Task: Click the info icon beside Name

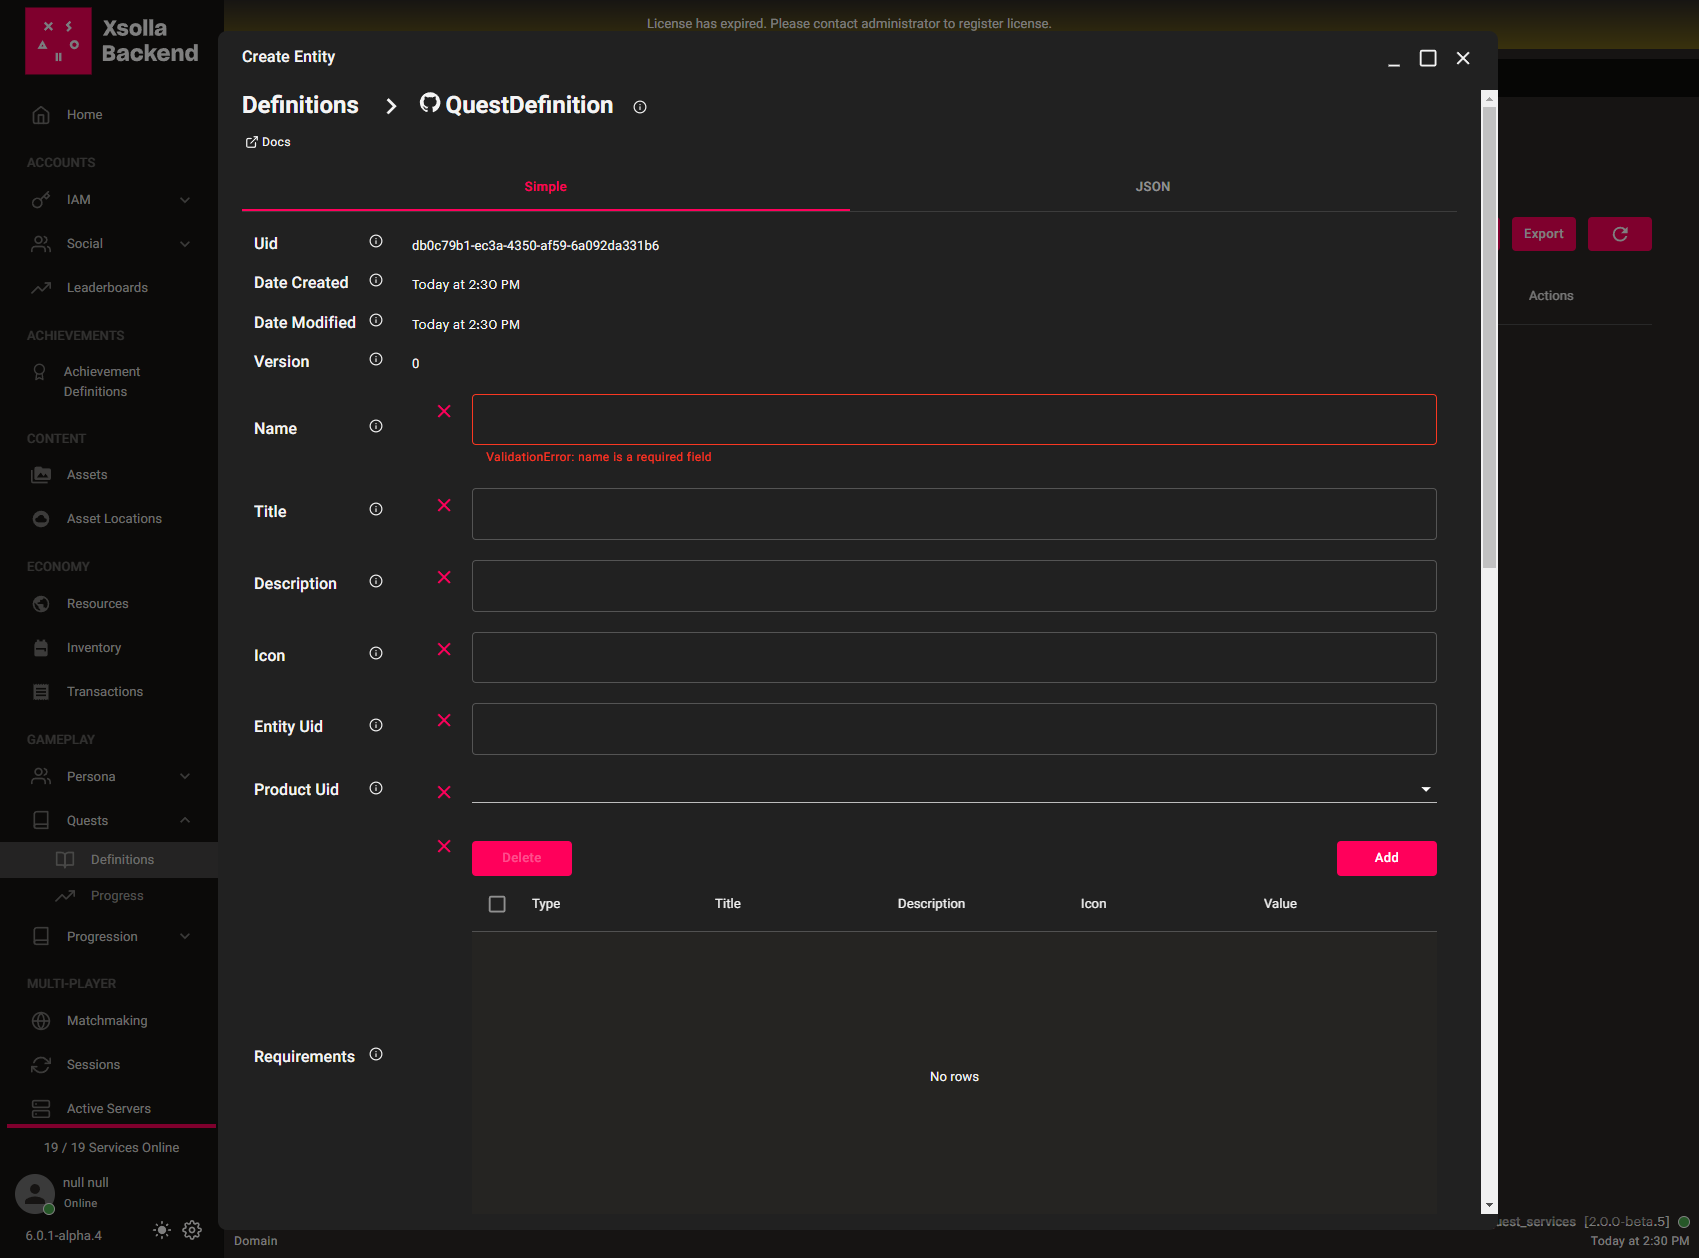Action: (376, 426)
